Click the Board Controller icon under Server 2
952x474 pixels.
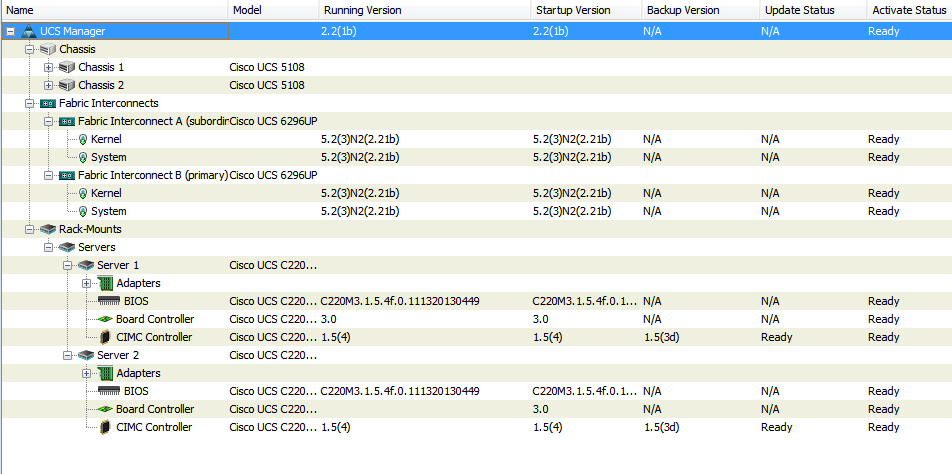[105, 409]
